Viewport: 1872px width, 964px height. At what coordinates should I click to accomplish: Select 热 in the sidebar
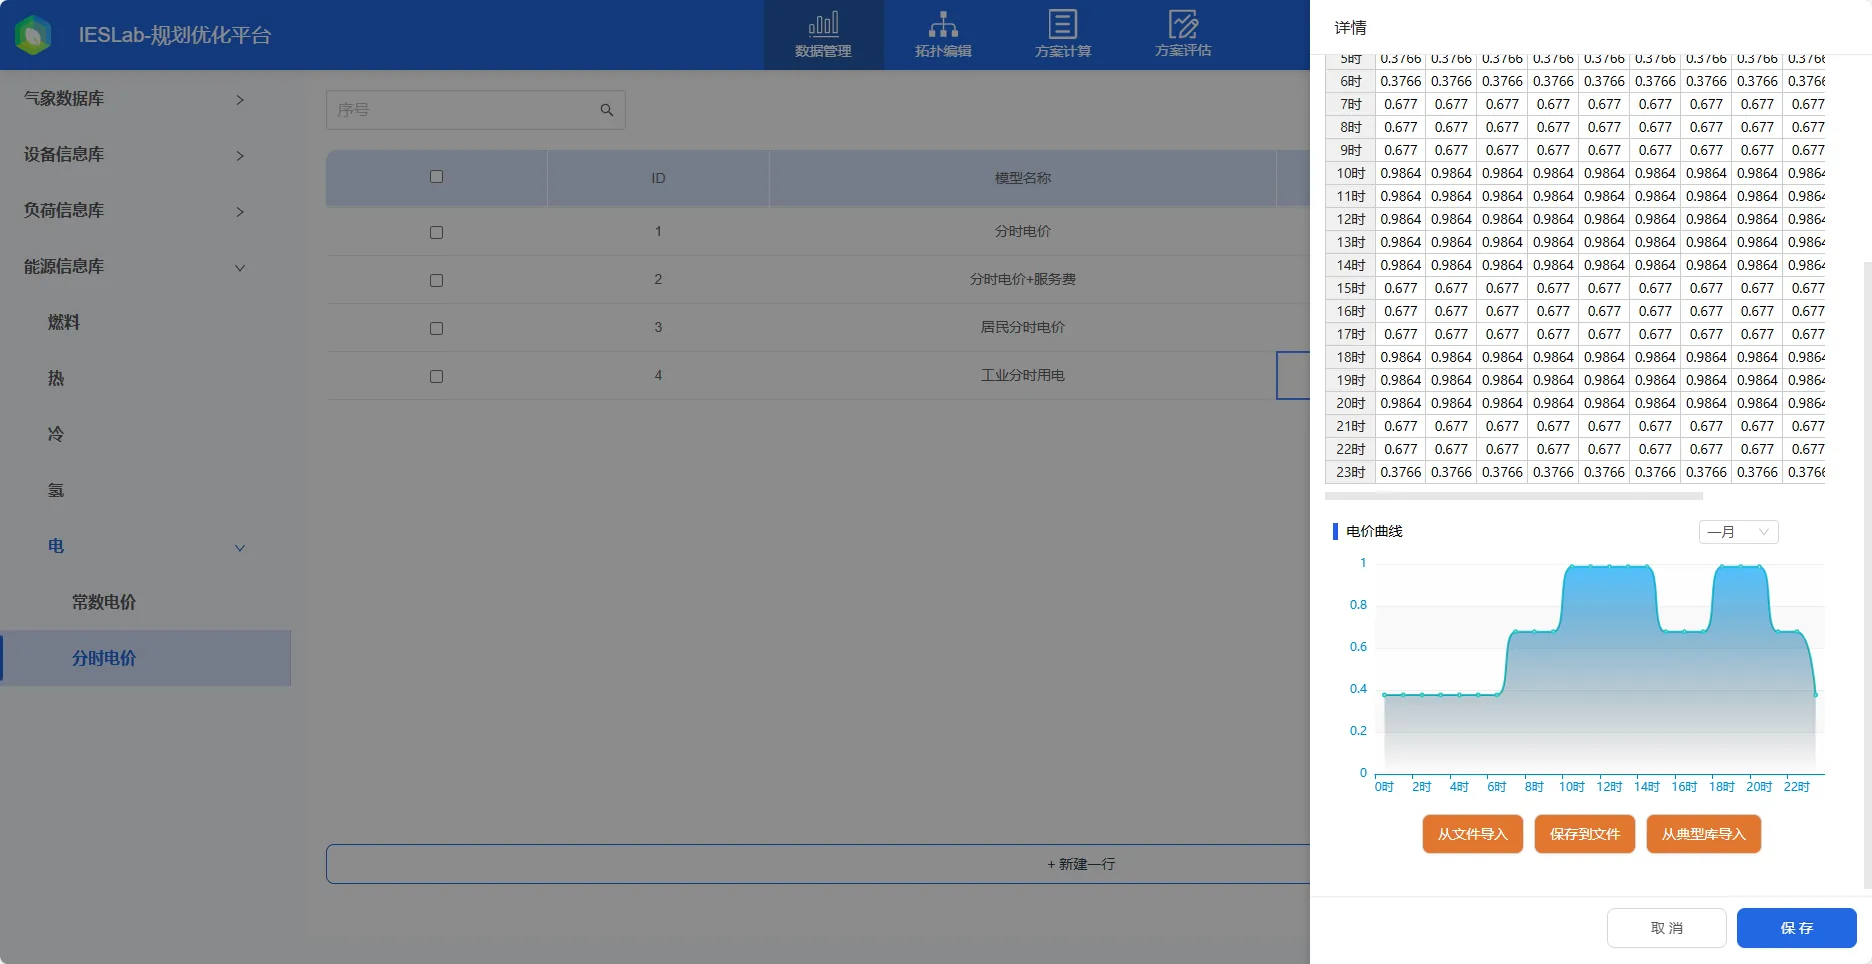click(56, 378)
